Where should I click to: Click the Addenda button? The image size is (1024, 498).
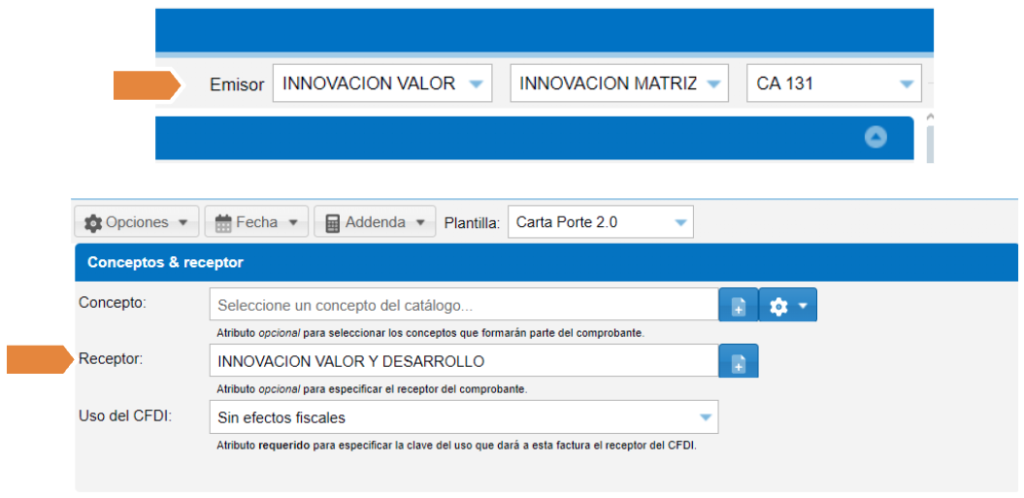(x=375, y=222)
